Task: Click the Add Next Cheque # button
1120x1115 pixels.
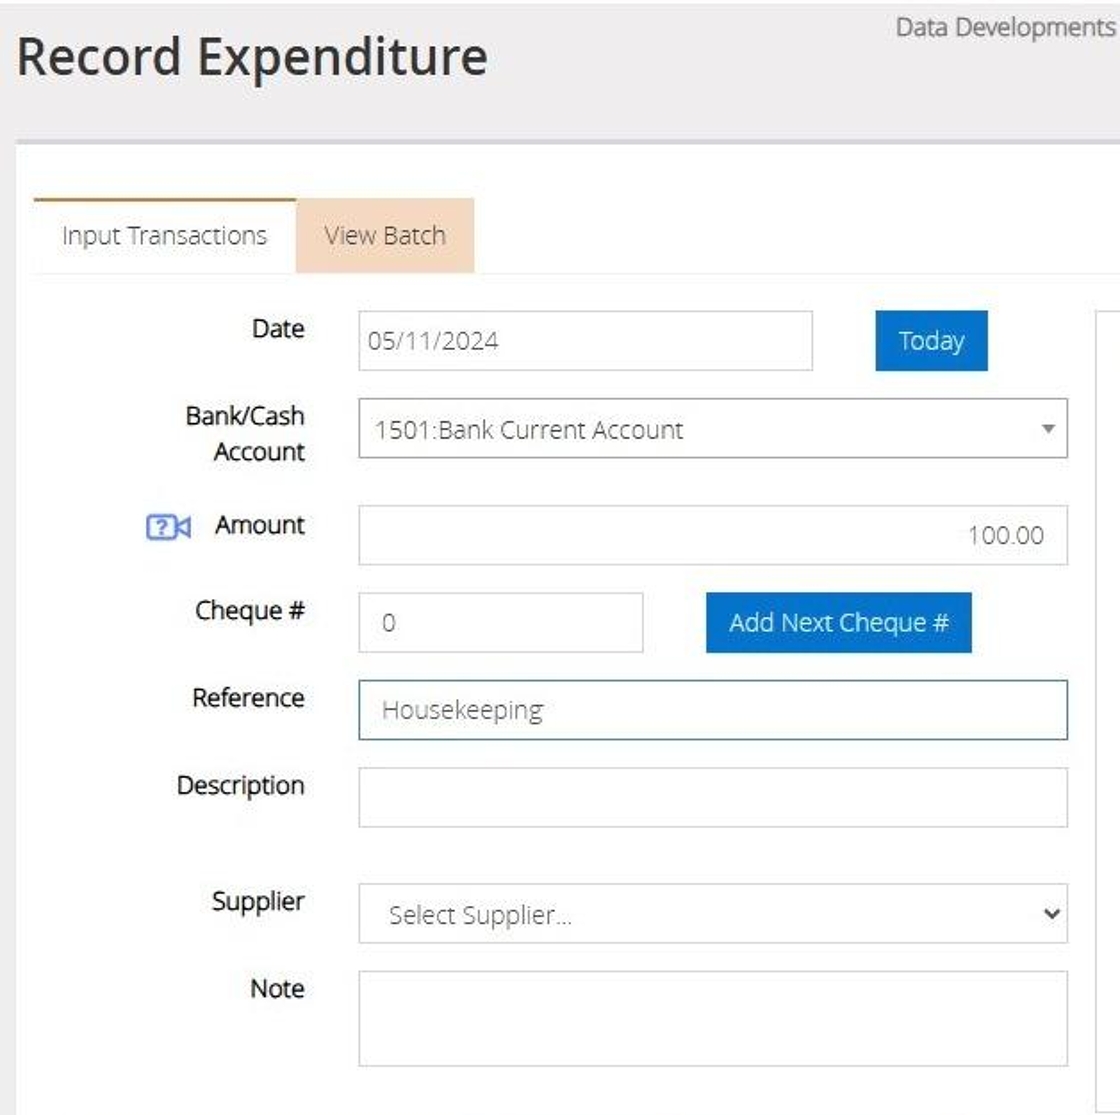Action: click(x=838, y=622)
